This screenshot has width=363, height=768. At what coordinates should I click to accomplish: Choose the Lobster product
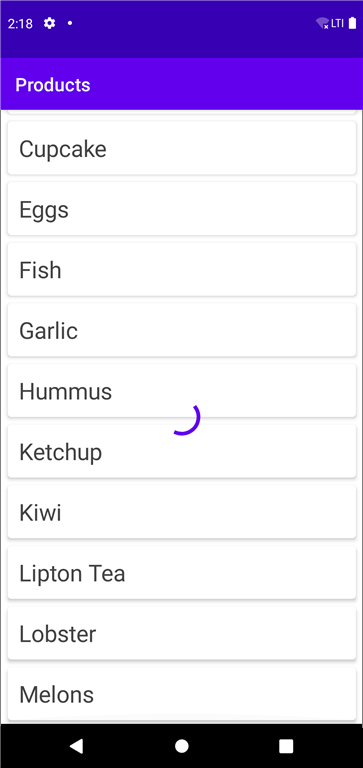(x=182, y=634)
